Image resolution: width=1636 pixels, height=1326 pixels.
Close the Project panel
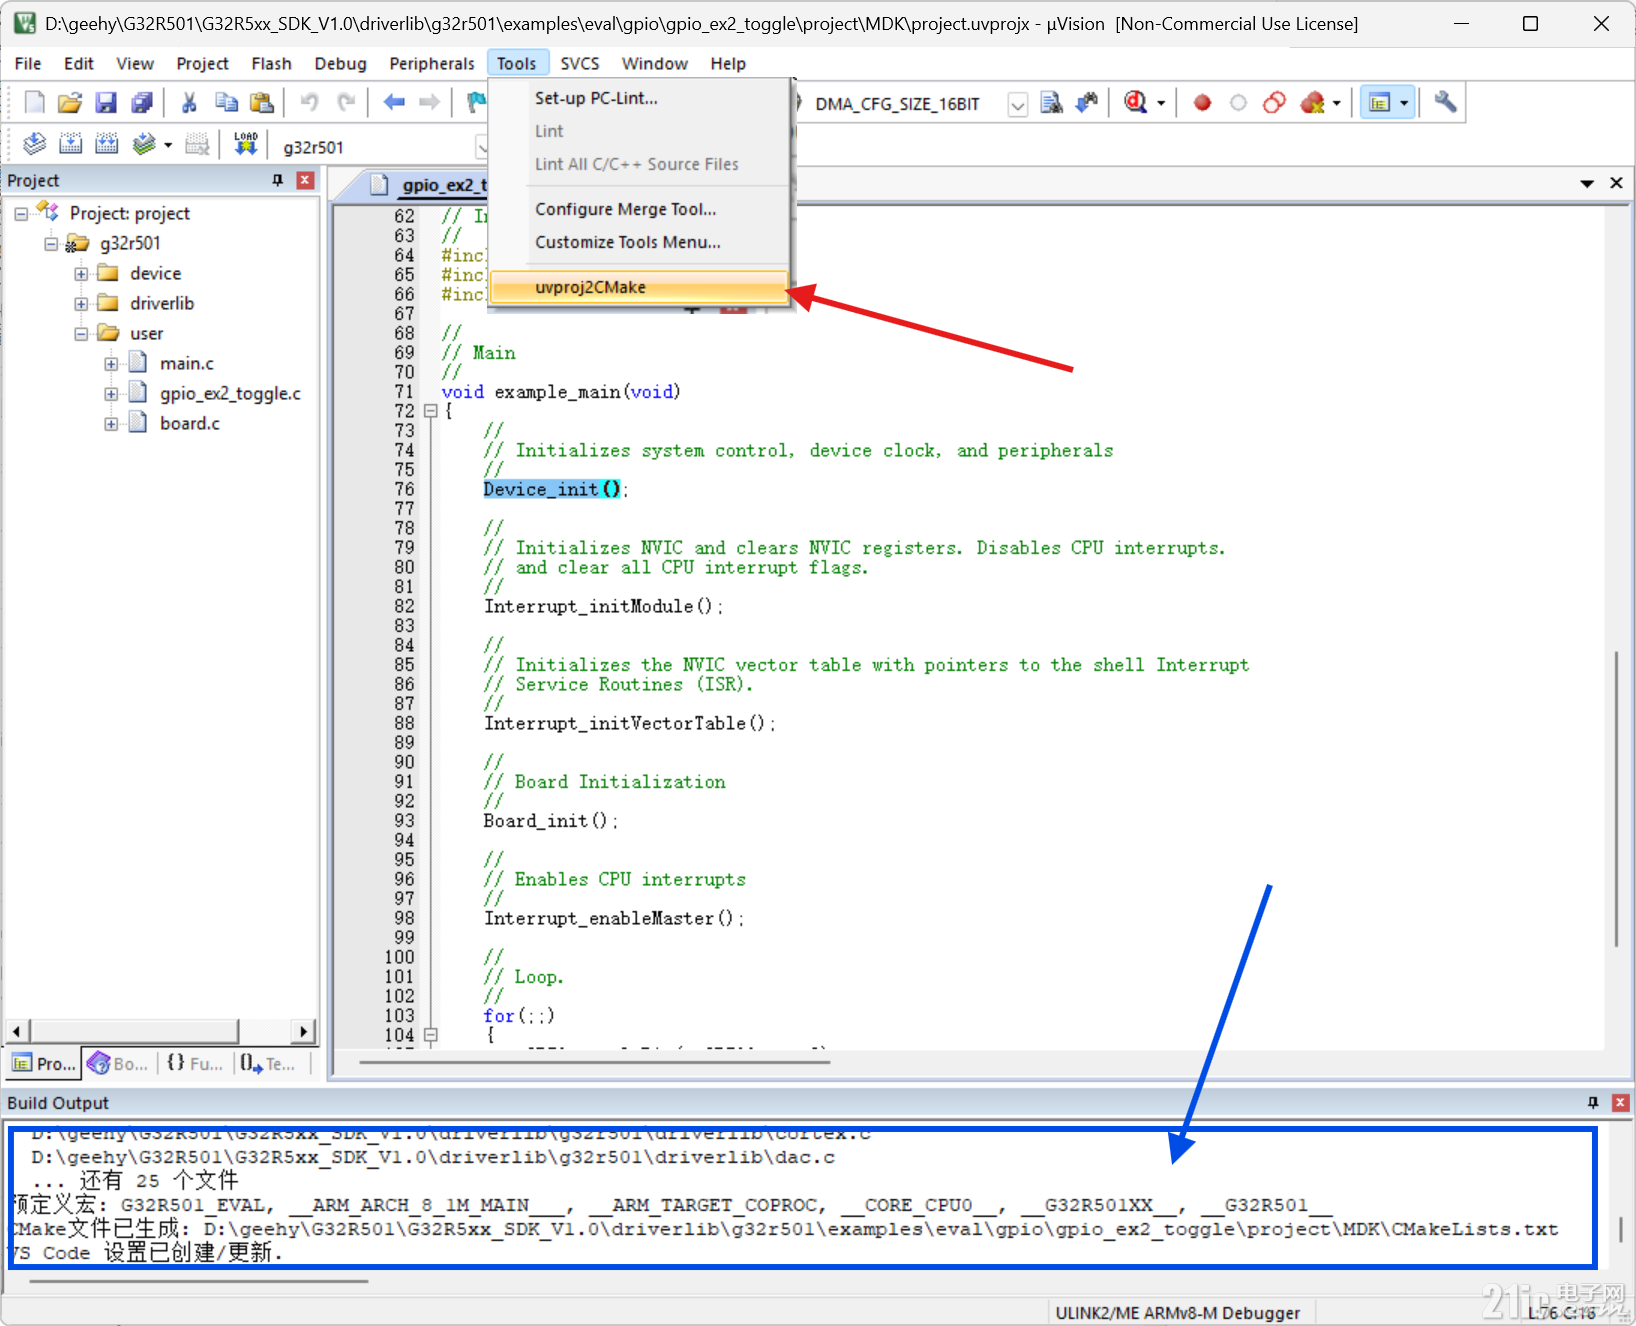pos(305,180)
